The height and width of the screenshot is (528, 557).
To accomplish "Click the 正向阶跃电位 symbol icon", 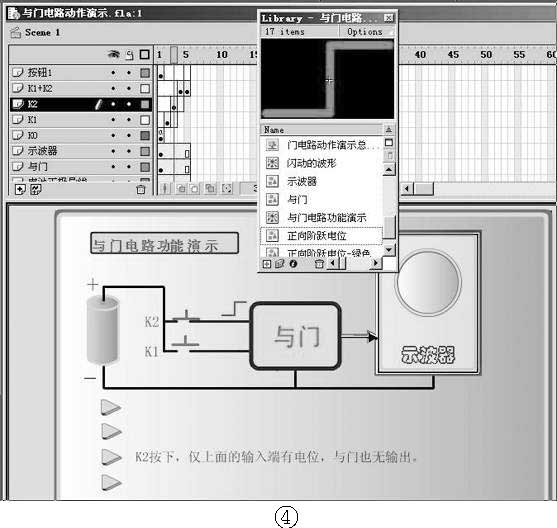I will 272,235.
